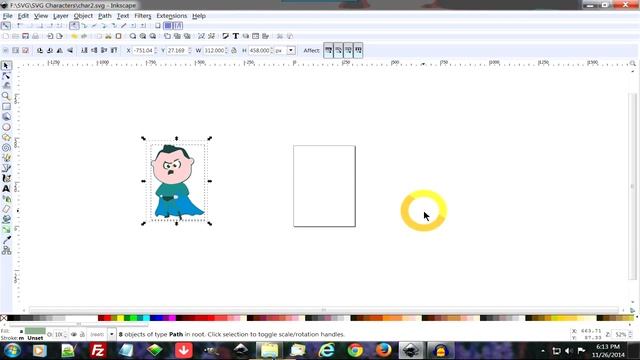Open the Path menu
640x360 pixels.
tap(104, 16)
